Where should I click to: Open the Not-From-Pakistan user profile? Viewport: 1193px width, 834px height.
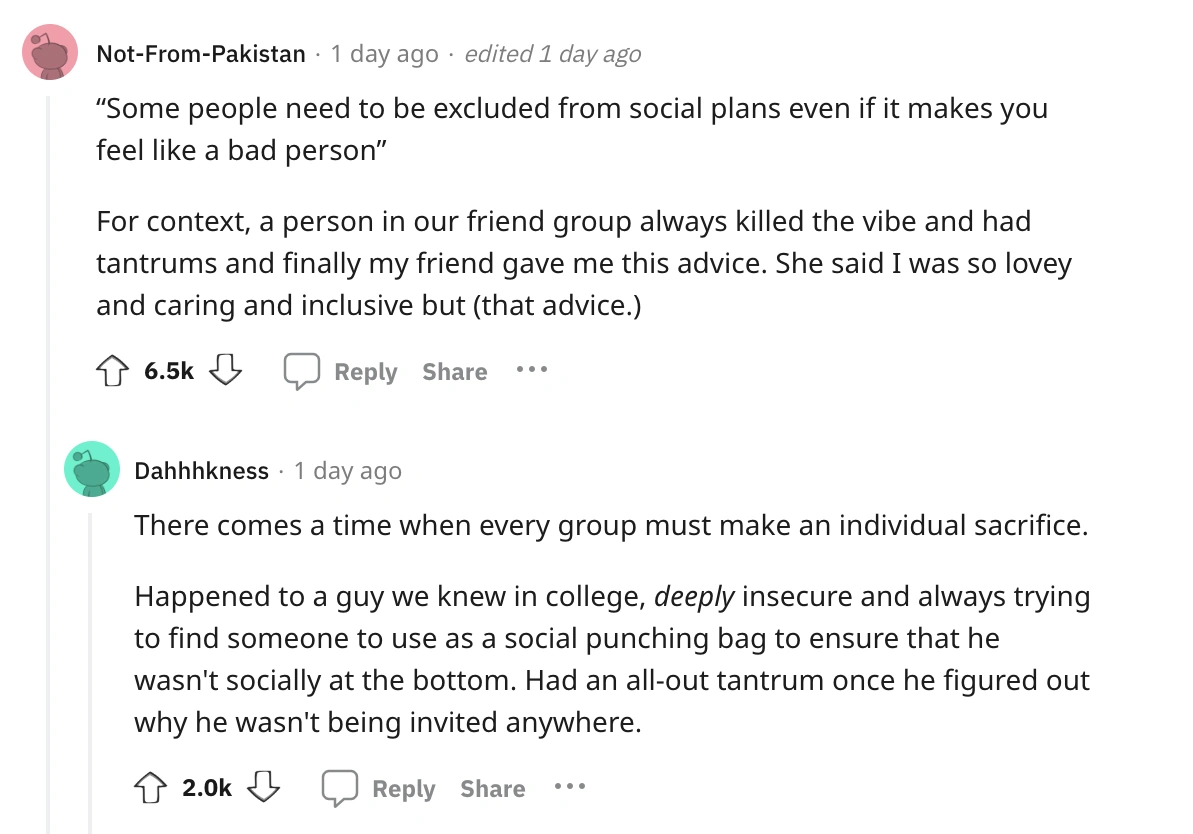click(x=200, y=54)
